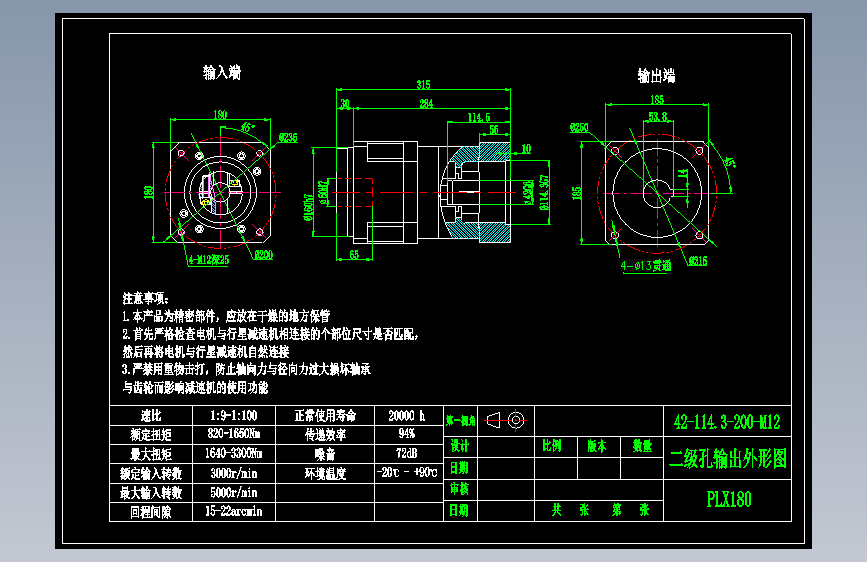
Task: Select the 42-114.3-200-M12 part number
Action: pos(727,422)
